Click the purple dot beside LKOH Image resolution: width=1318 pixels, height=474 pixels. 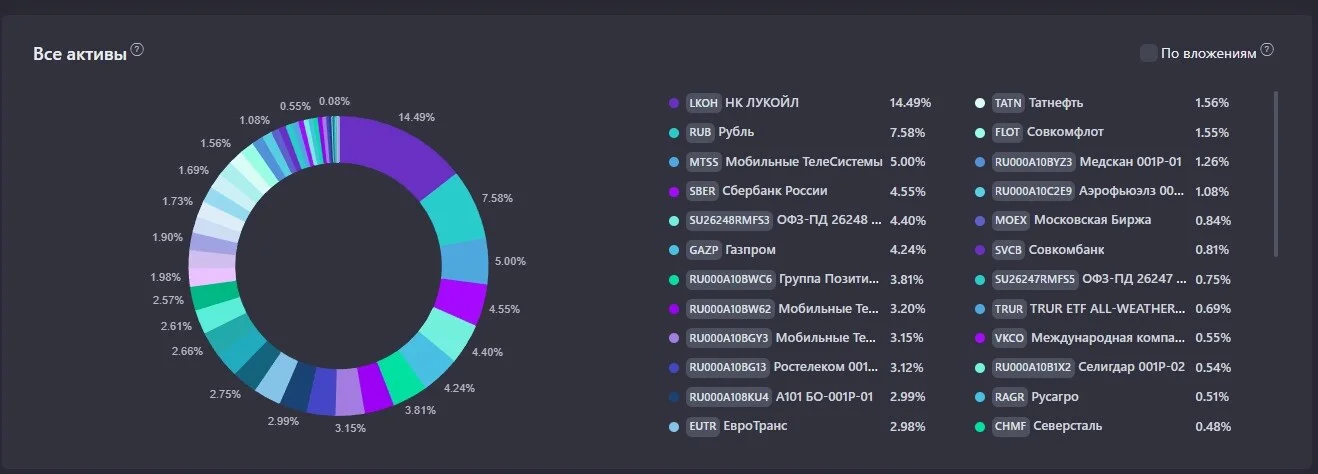click(673, 103)
